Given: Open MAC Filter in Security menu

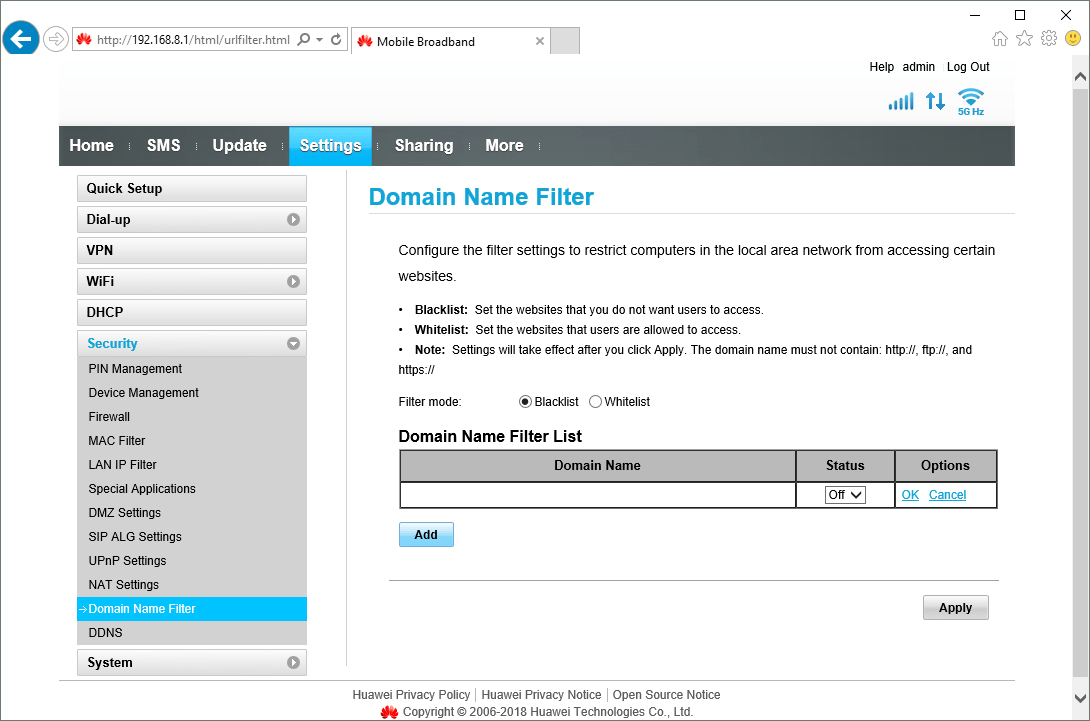Looking at the screenshot, I should point(117,441).
